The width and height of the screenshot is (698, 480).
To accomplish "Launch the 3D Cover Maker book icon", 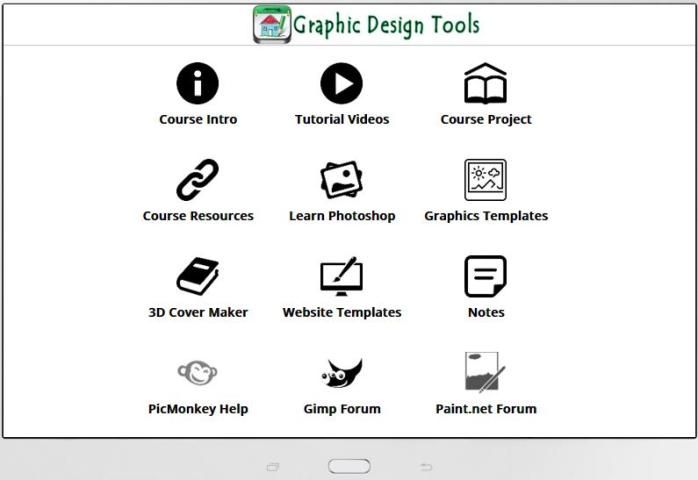I will (x=198, y=276).
